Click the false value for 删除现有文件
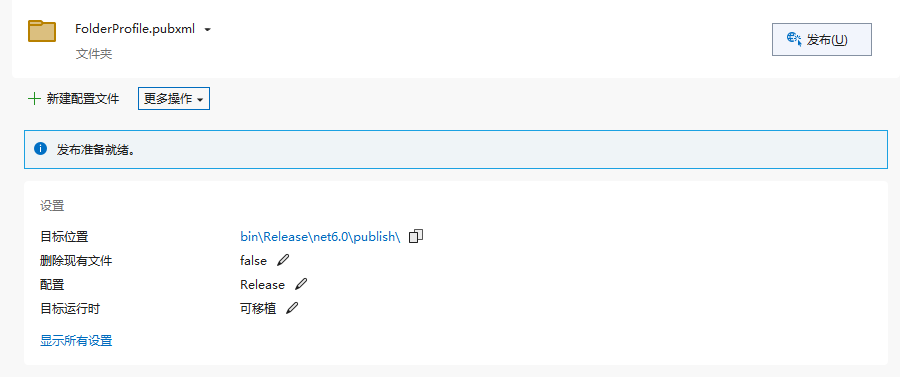The height and width of the screenshot is (377, 900). (x=254, y=261)
